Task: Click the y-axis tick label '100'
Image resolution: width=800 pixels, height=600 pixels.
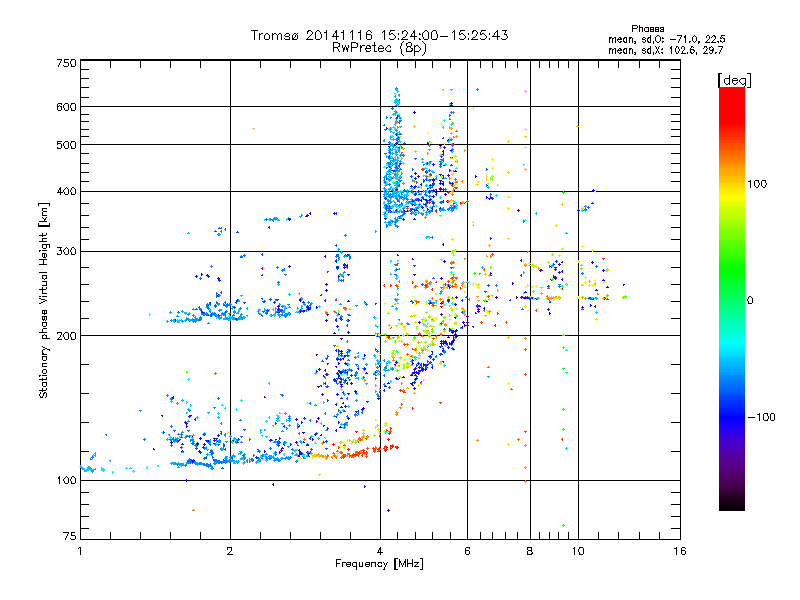Action: click(66, 481)
